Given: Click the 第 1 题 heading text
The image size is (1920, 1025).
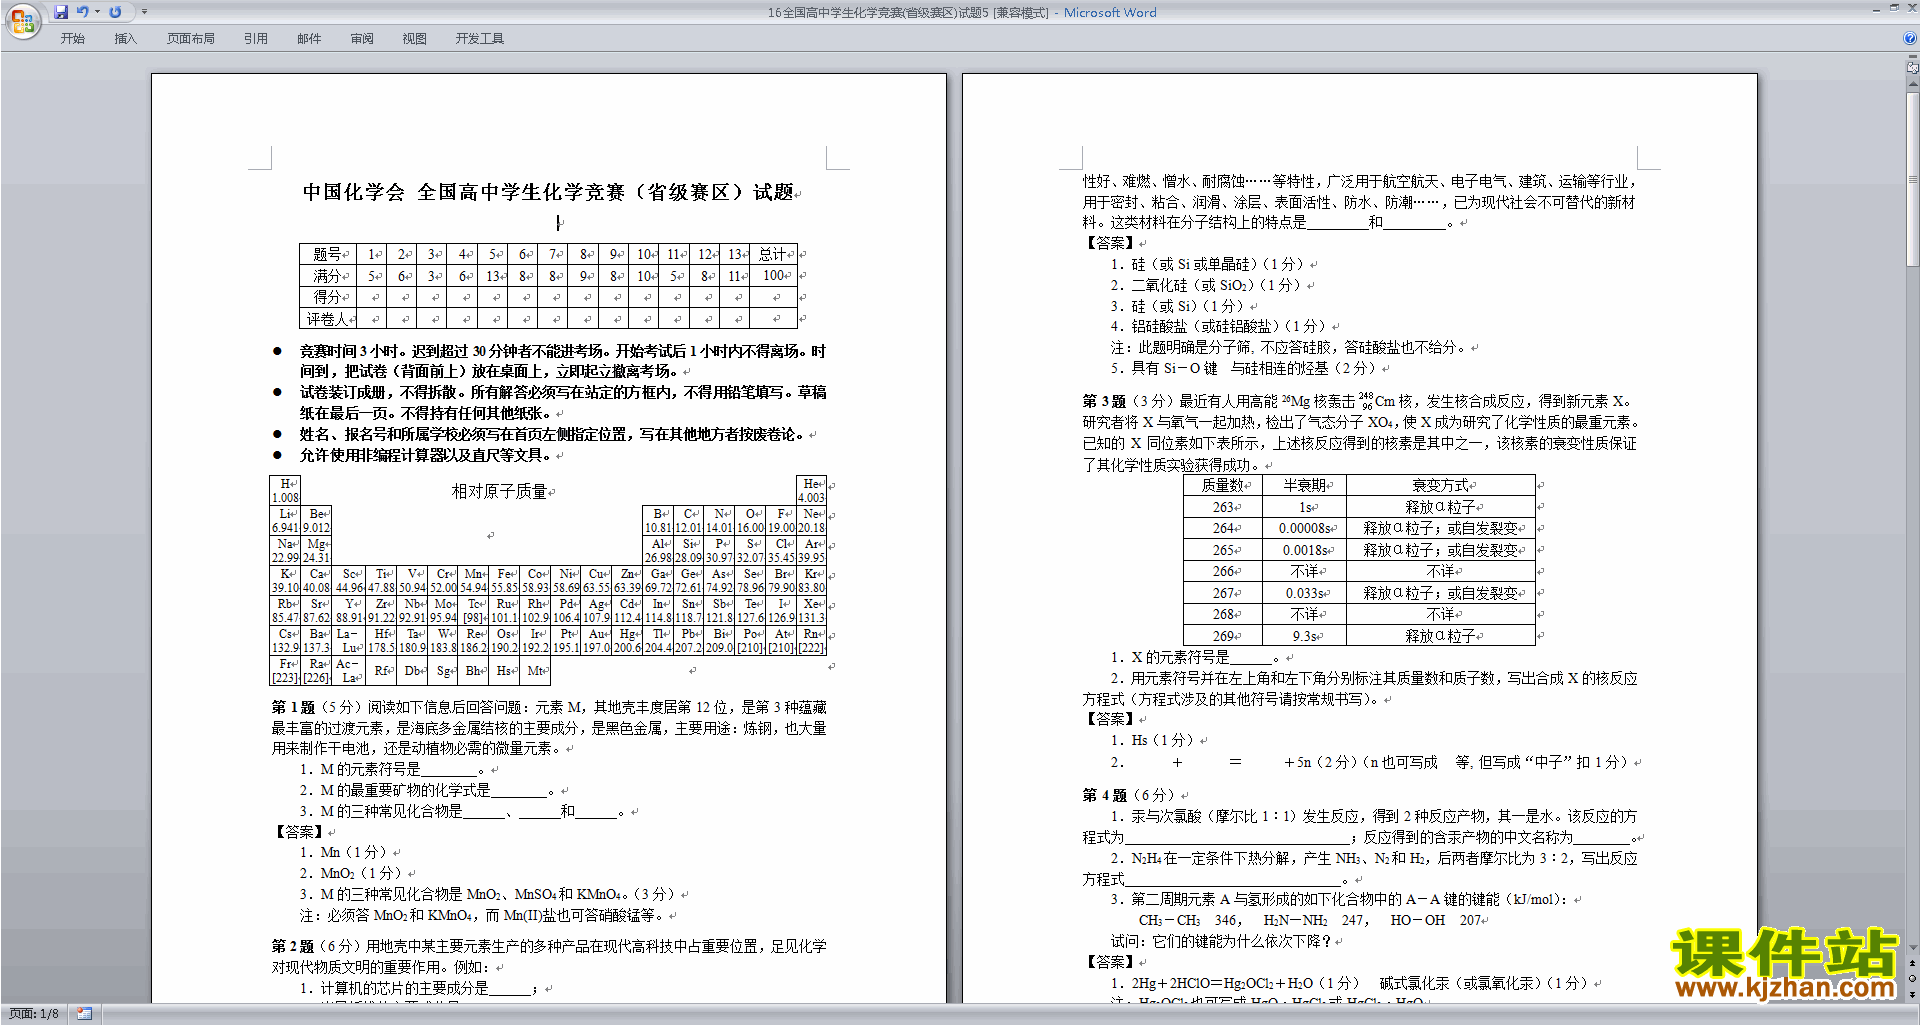Looking at the screenshot, I should coord(293,707).
